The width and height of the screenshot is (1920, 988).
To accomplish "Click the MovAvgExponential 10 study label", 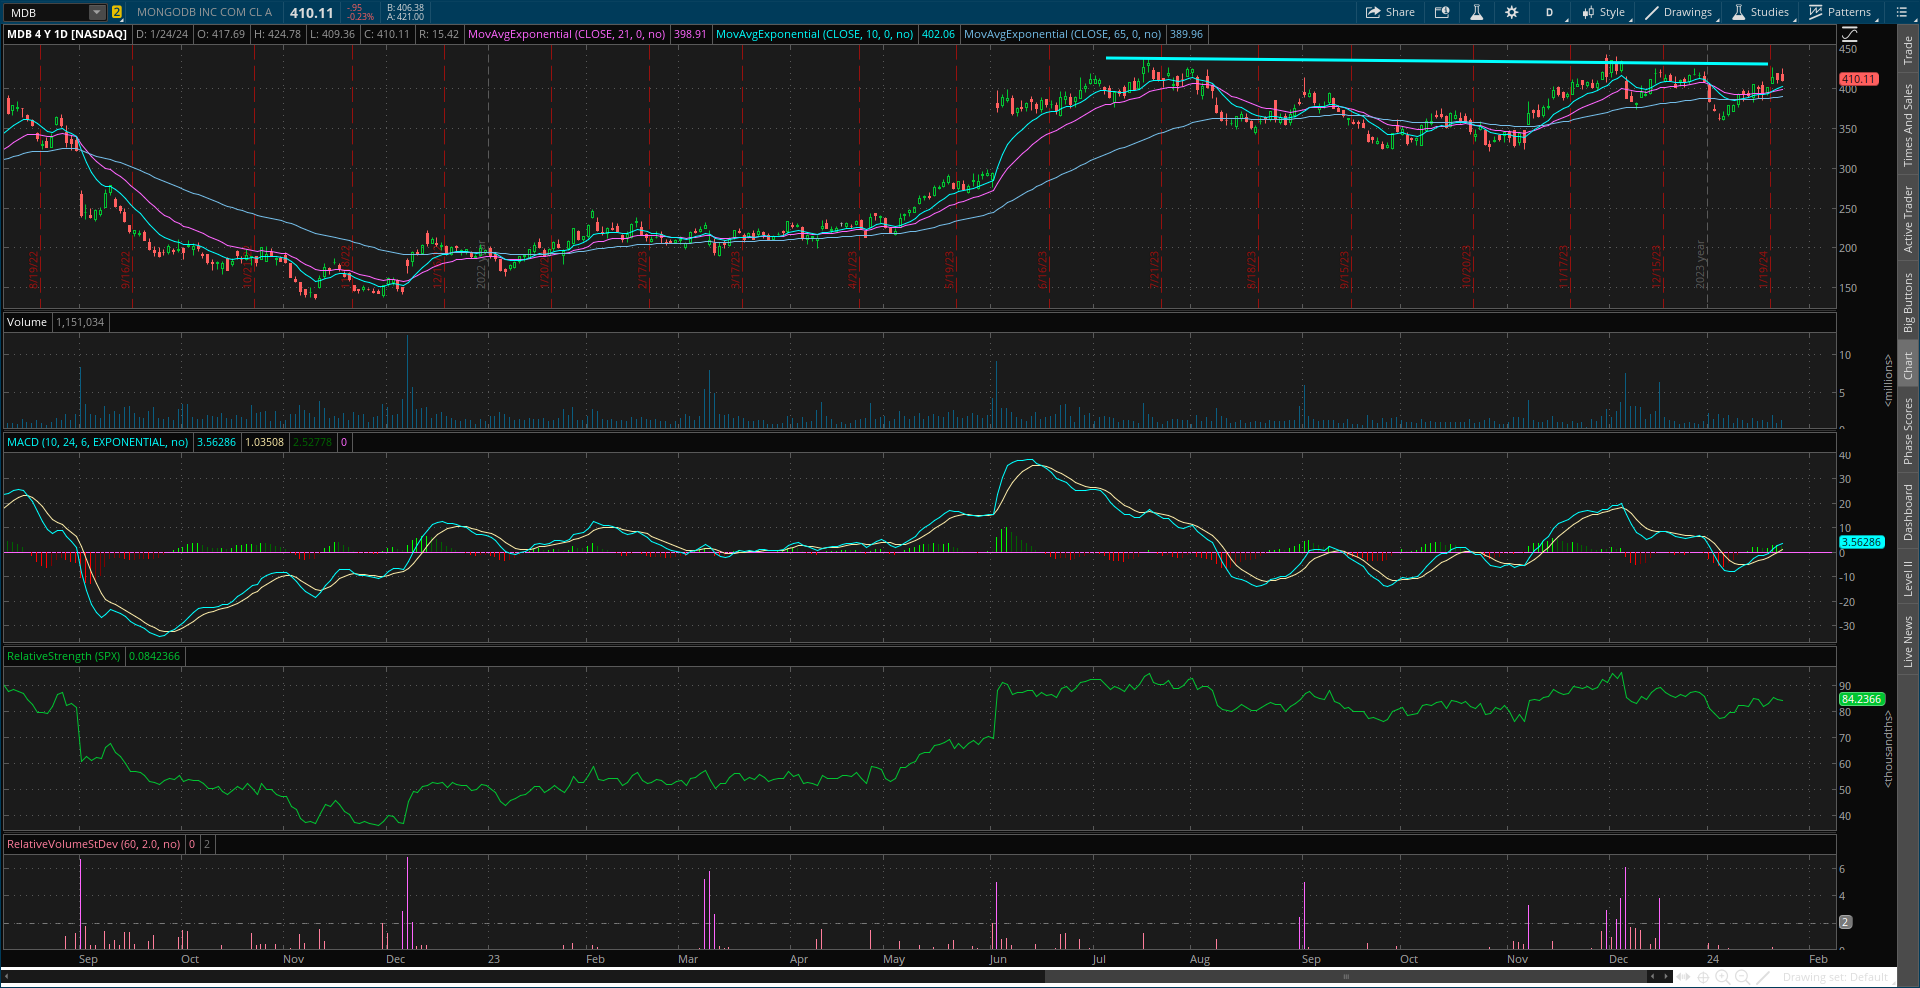I will pyautogui.click(x=815, y=34).
